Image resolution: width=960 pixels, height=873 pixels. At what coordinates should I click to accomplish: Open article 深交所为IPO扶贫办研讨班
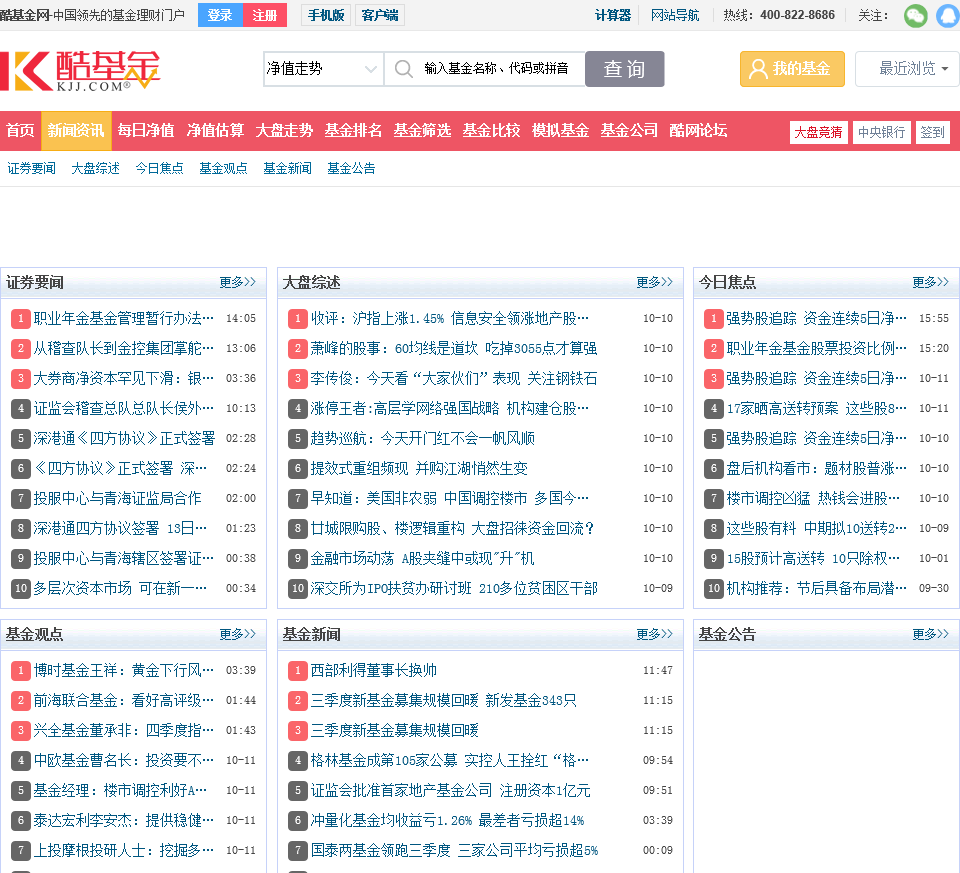pos(454,588)
